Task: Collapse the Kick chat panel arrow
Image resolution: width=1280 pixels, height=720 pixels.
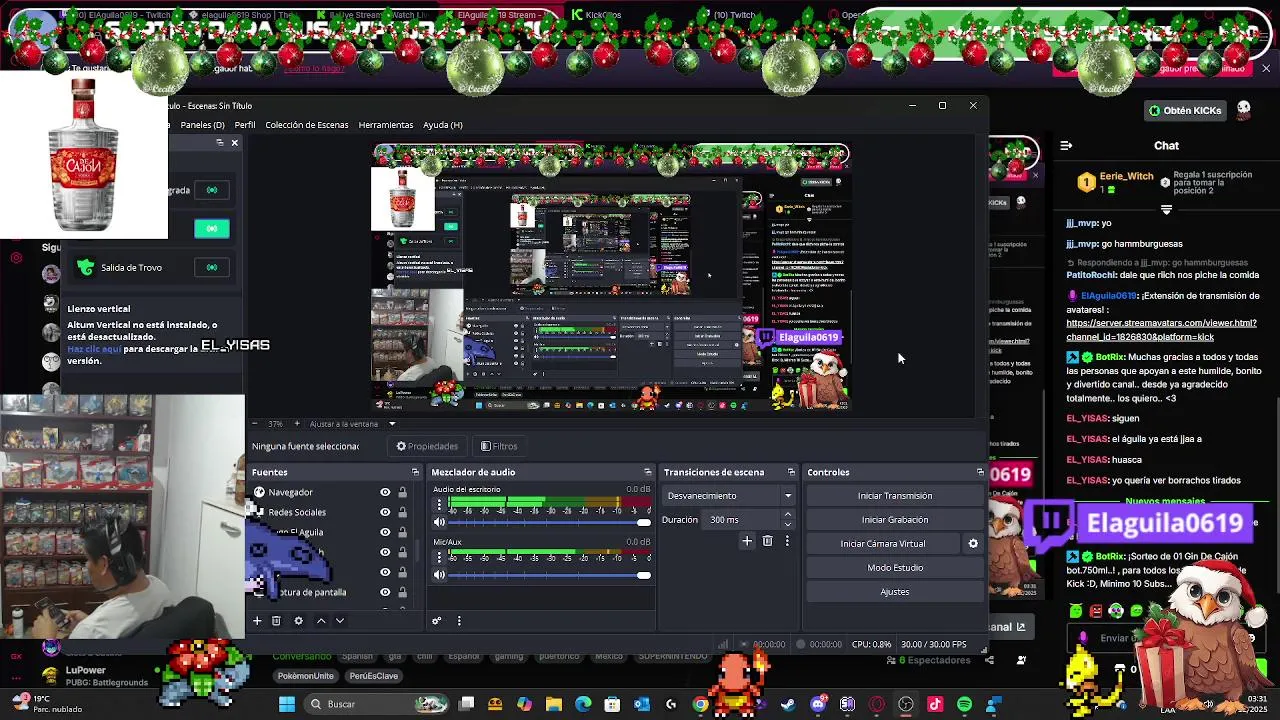Action: (1066, 146)
